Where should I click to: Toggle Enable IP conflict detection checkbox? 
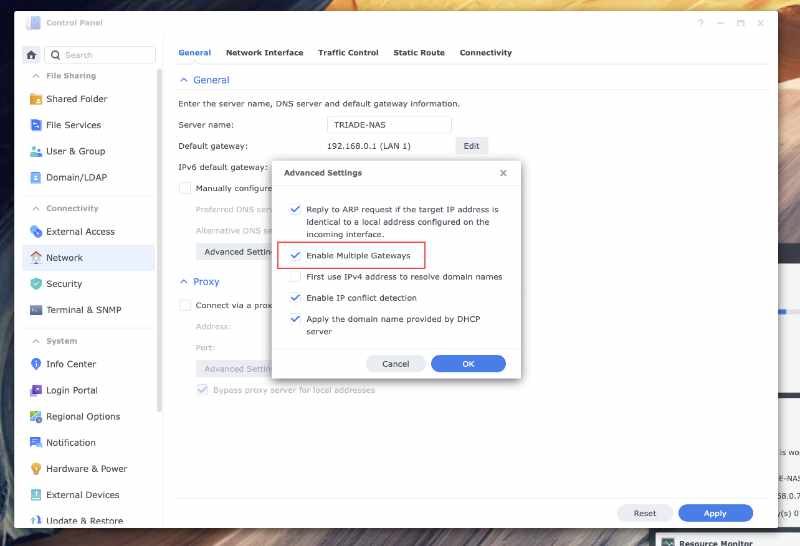point(295,298)
